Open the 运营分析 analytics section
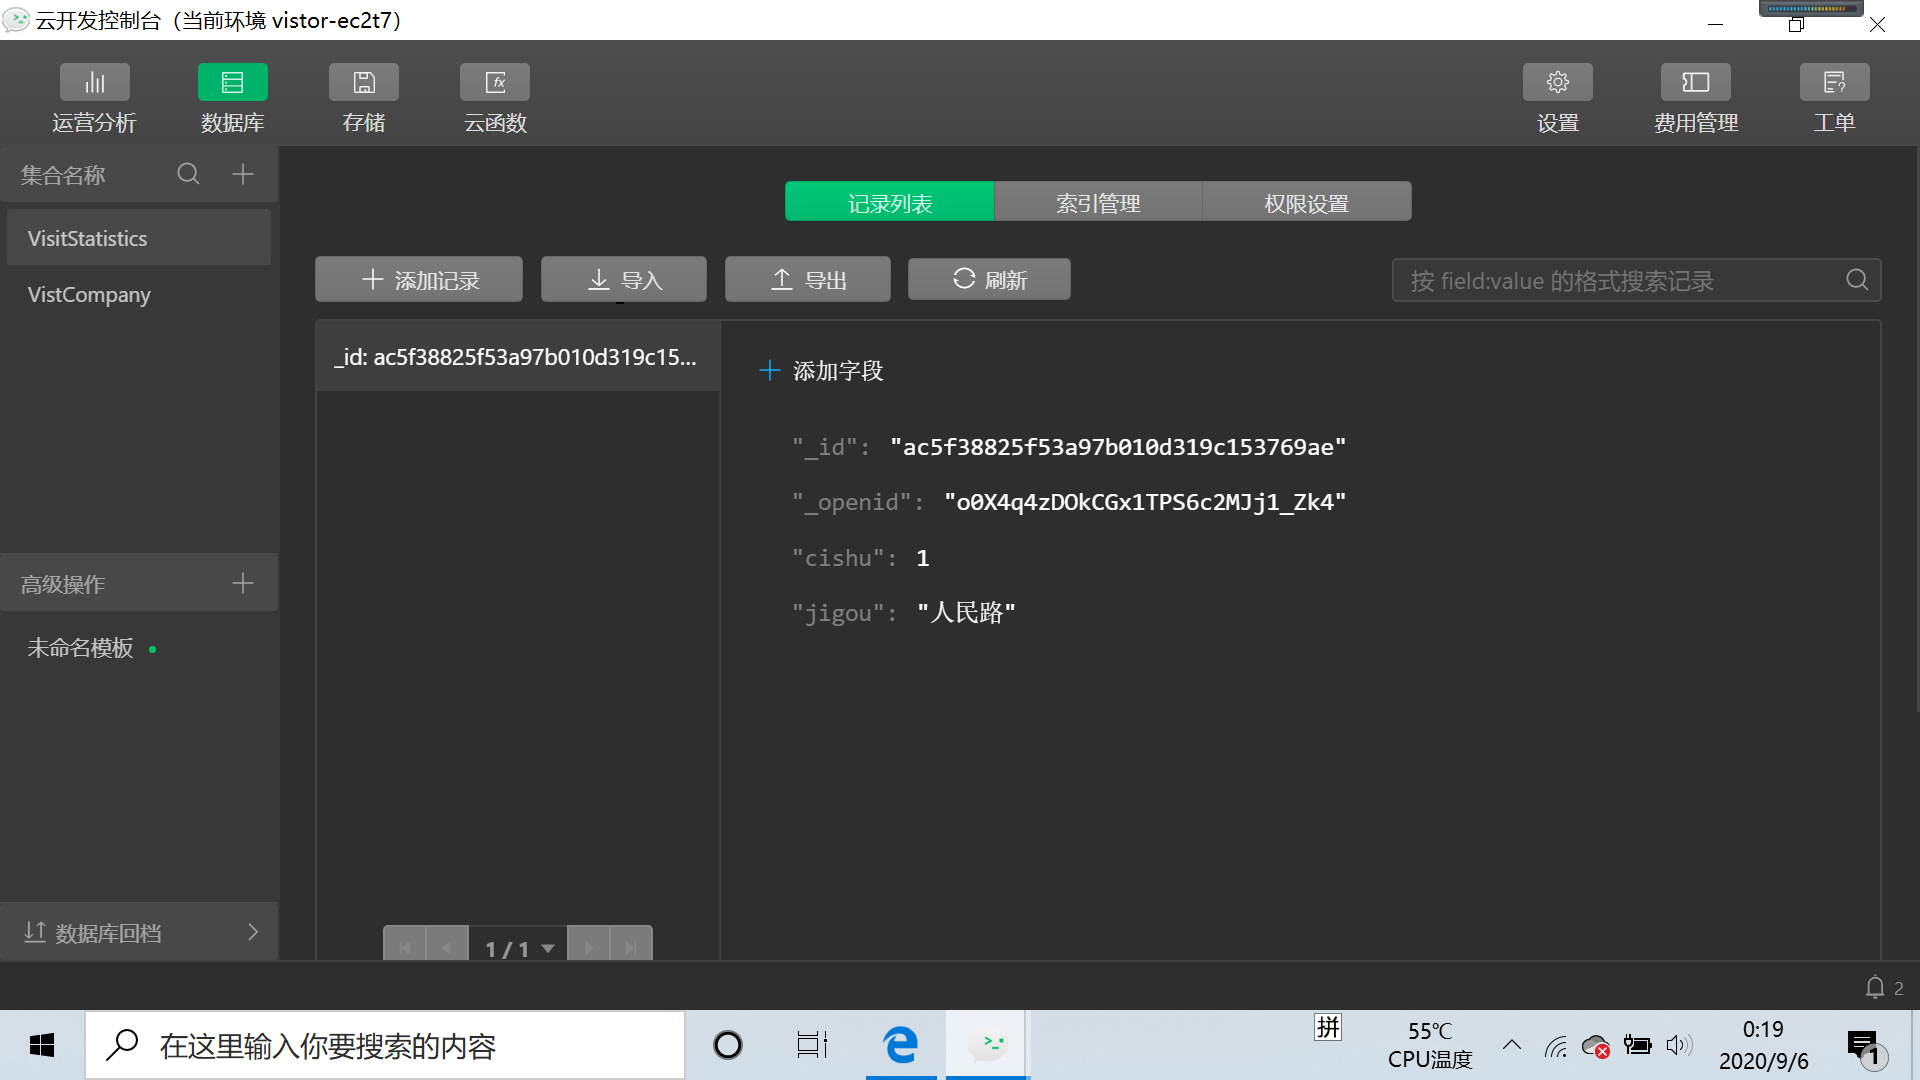 coord(94,99)
